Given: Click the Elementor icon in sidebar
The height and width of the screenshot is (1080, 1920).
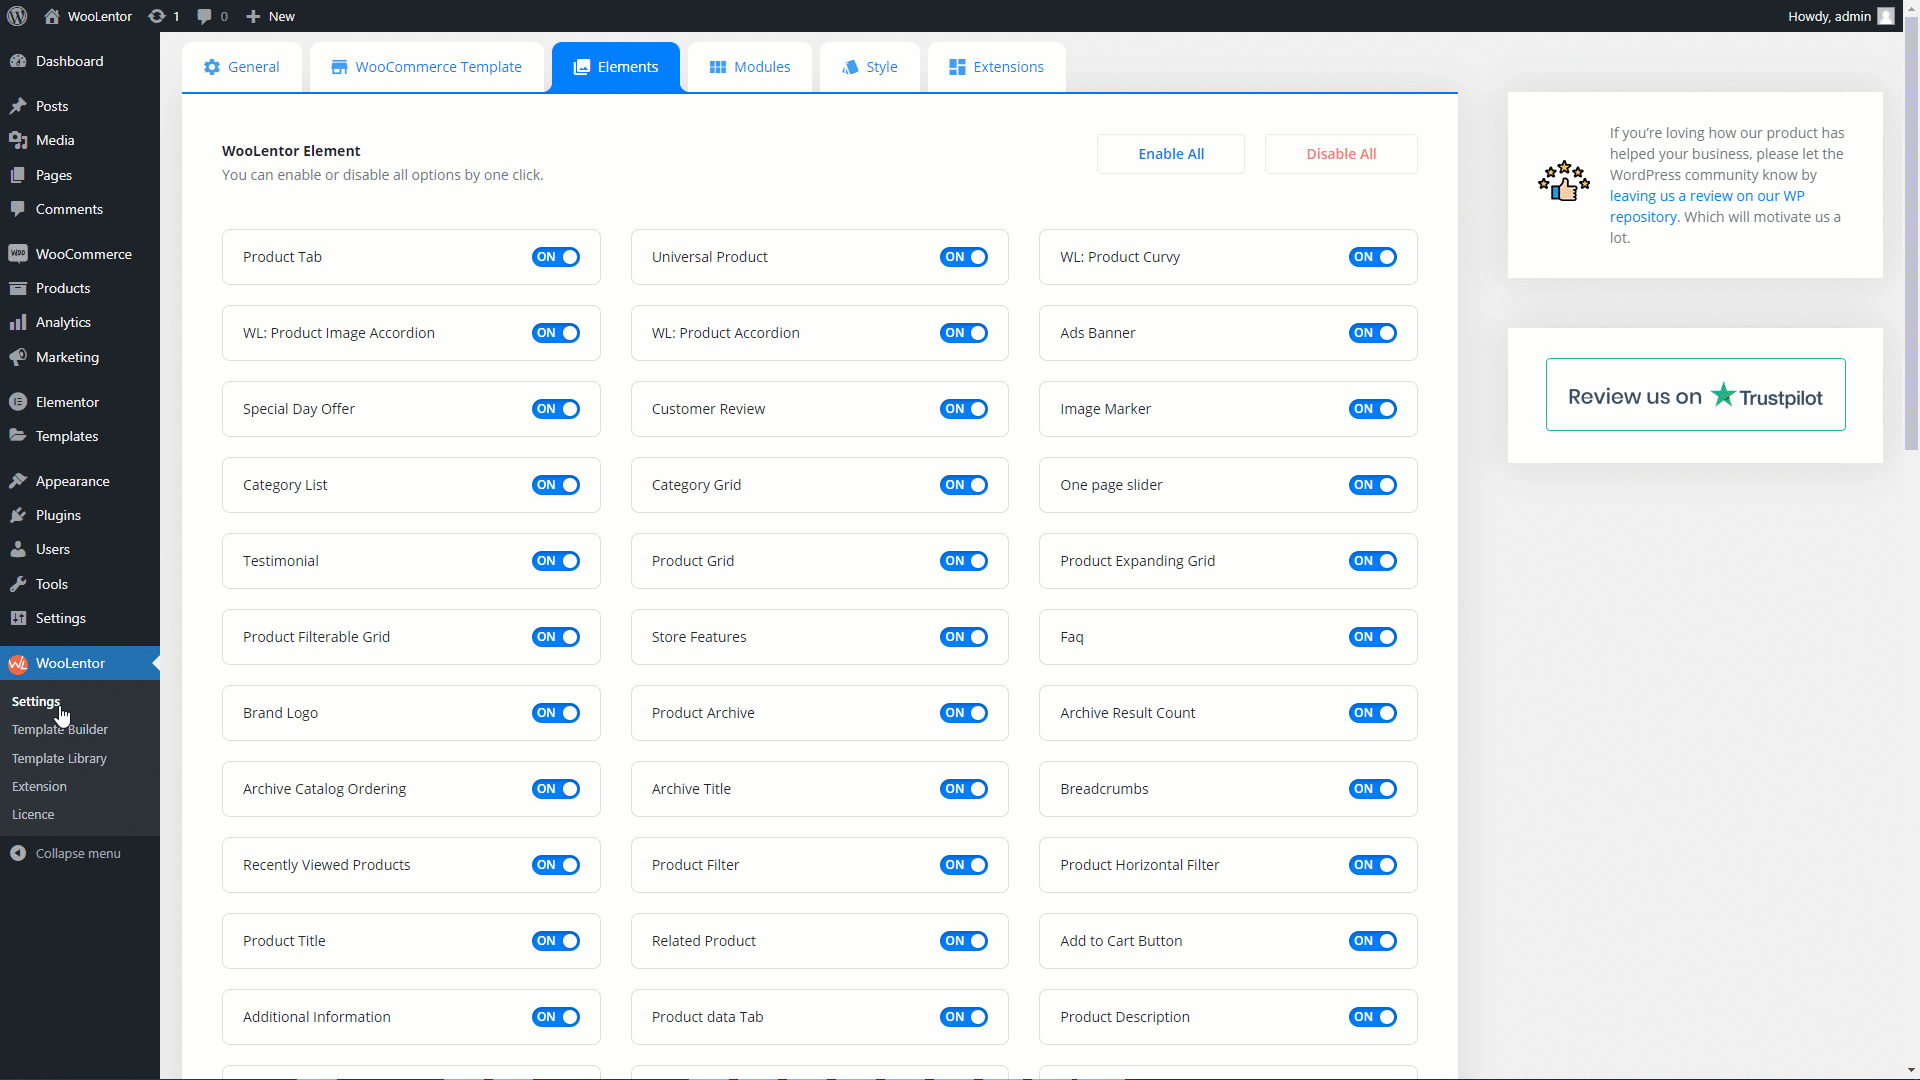Looking at the screenshot, I should [x=17, y=401].
